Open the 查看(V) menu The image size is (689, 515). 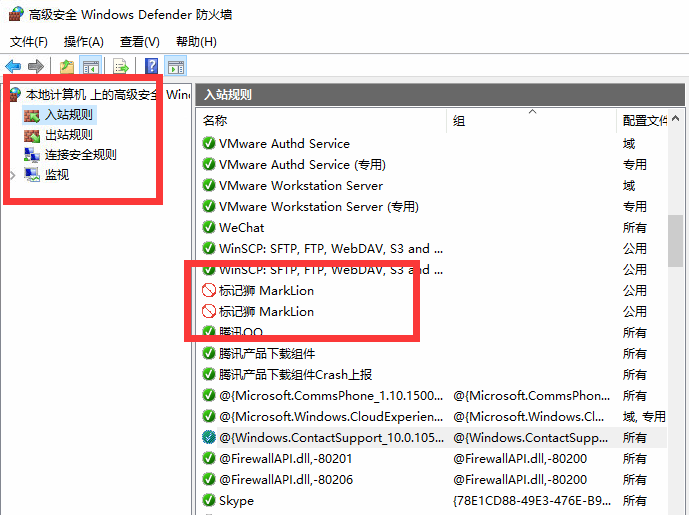pos(139,42)
